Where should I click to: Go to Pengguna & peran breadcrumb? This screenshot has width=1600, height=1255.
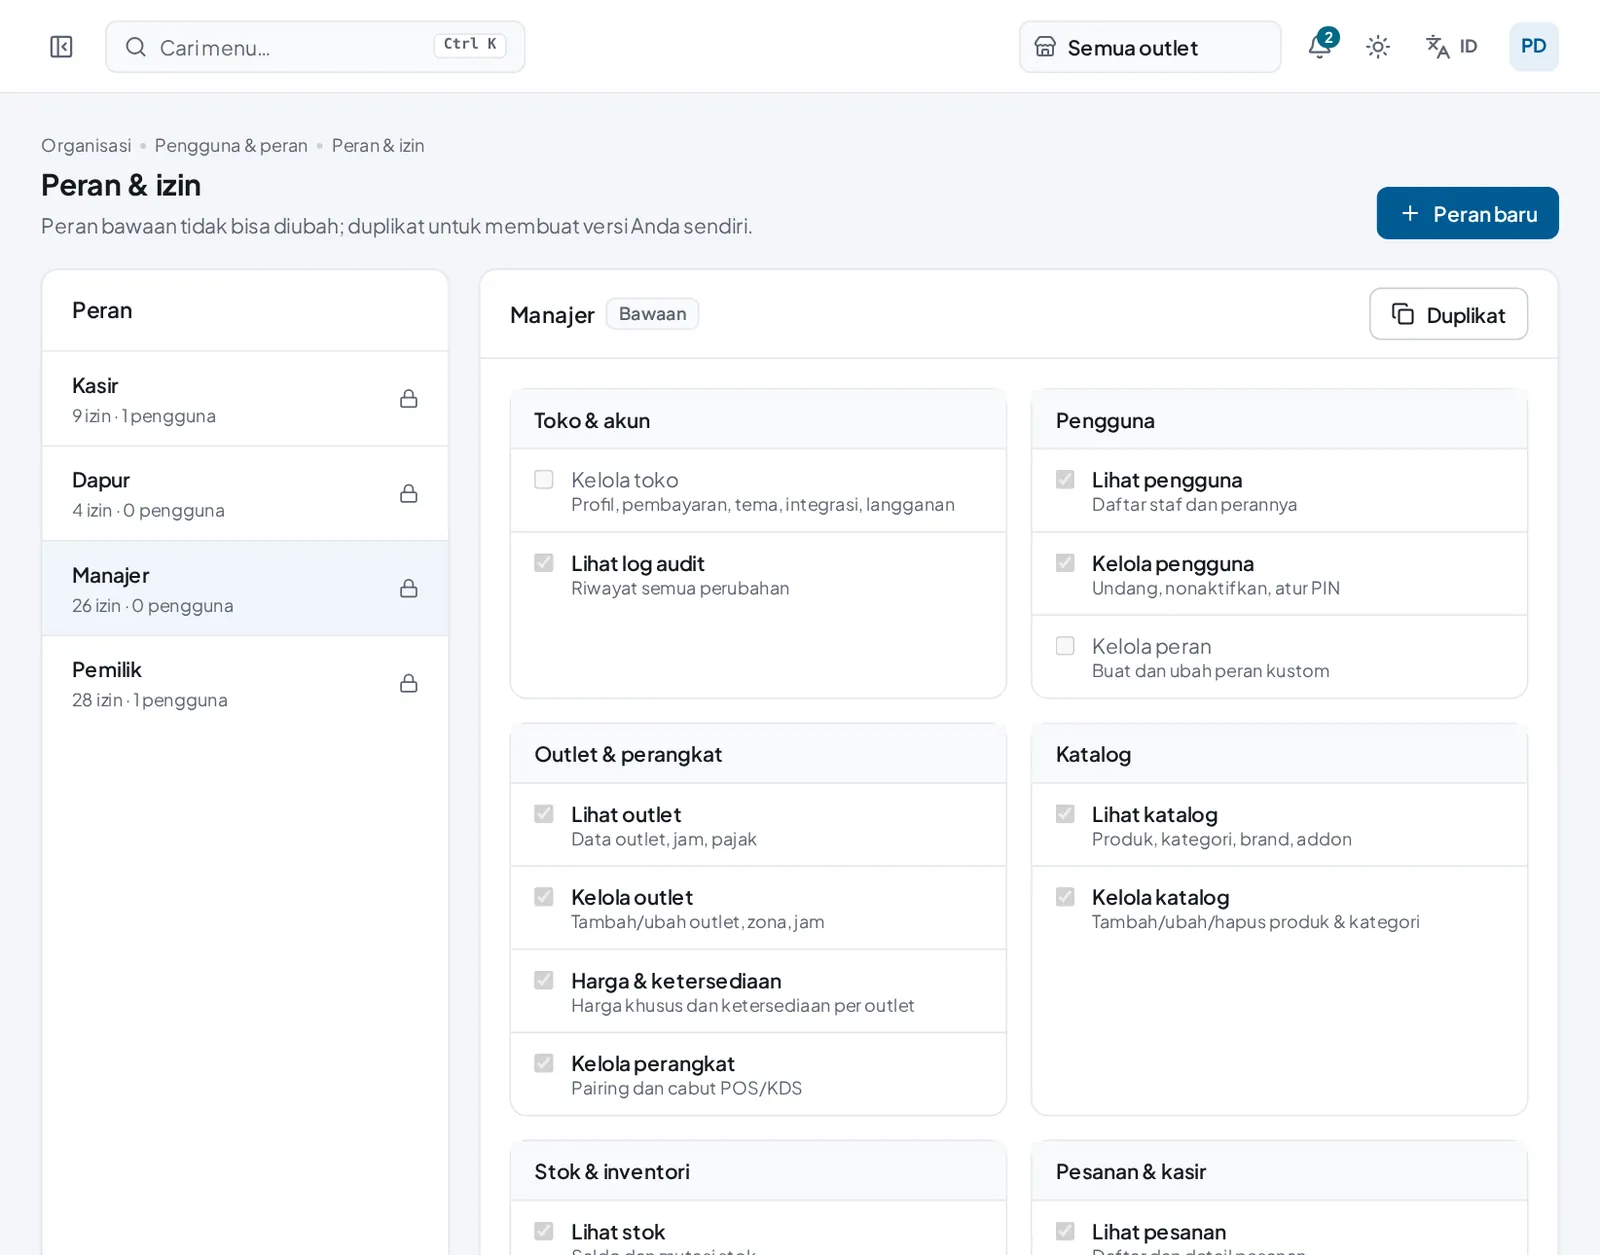click(231, 146)
